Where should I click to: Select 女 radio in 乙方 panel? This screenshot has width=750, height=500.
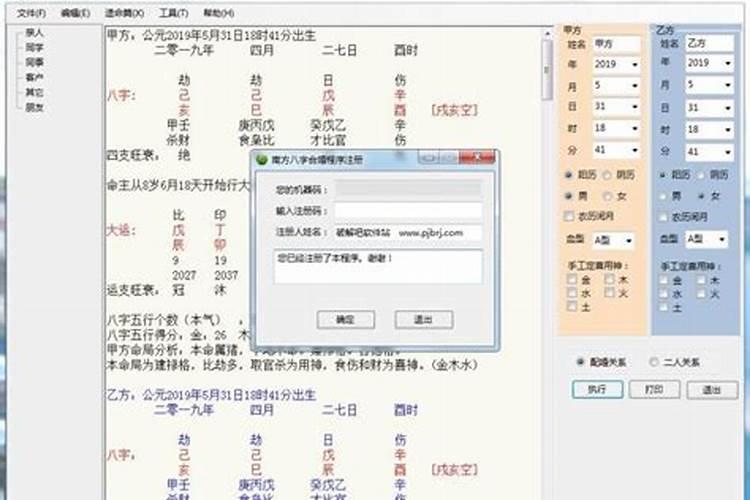[701, 196]
